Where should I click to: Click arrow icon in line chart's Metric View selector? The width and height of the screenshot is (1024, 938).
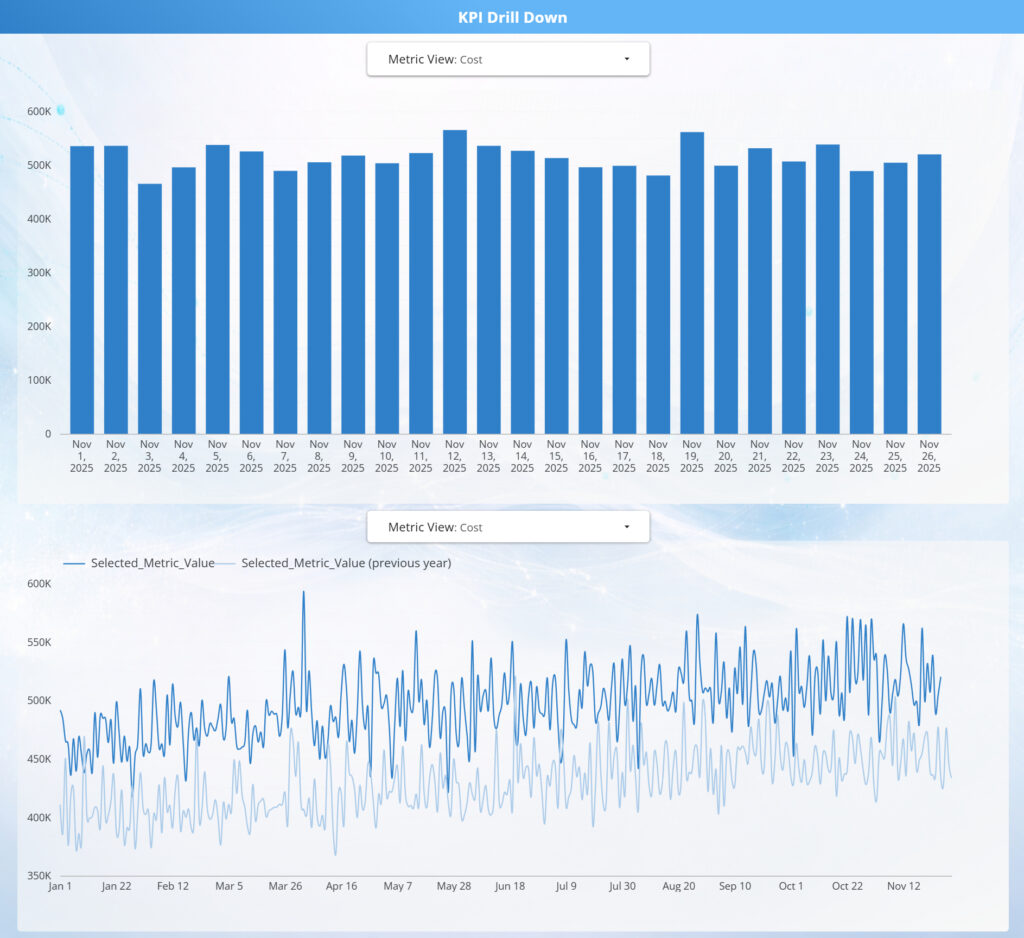tap(627, 527)
